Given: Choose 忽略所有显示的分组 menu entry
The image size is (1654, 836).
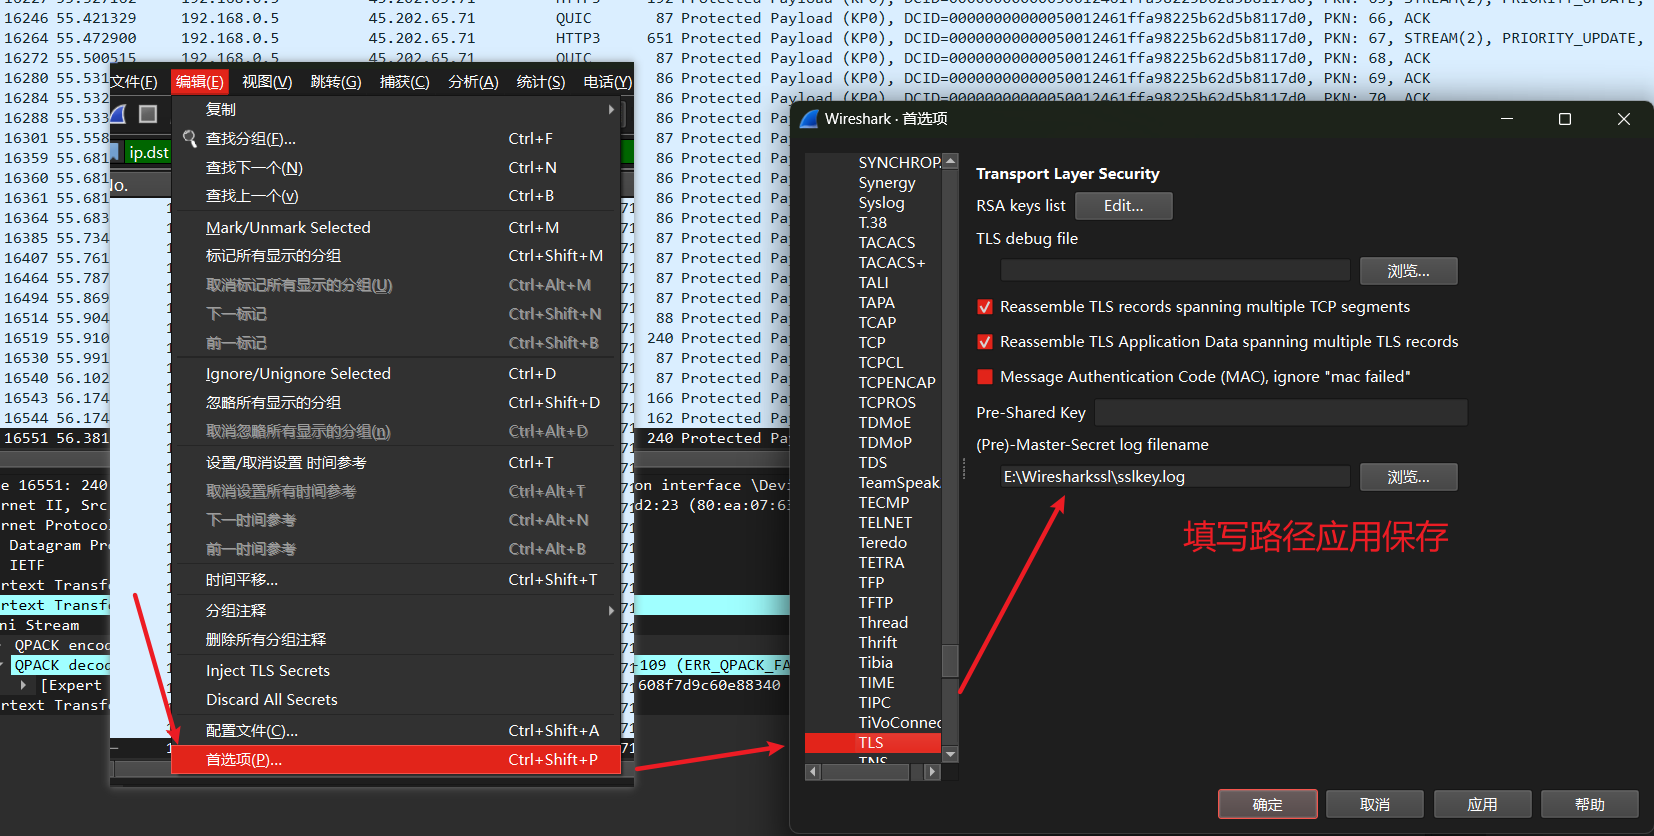Looking at the screenshot, I should coord(396,403).
